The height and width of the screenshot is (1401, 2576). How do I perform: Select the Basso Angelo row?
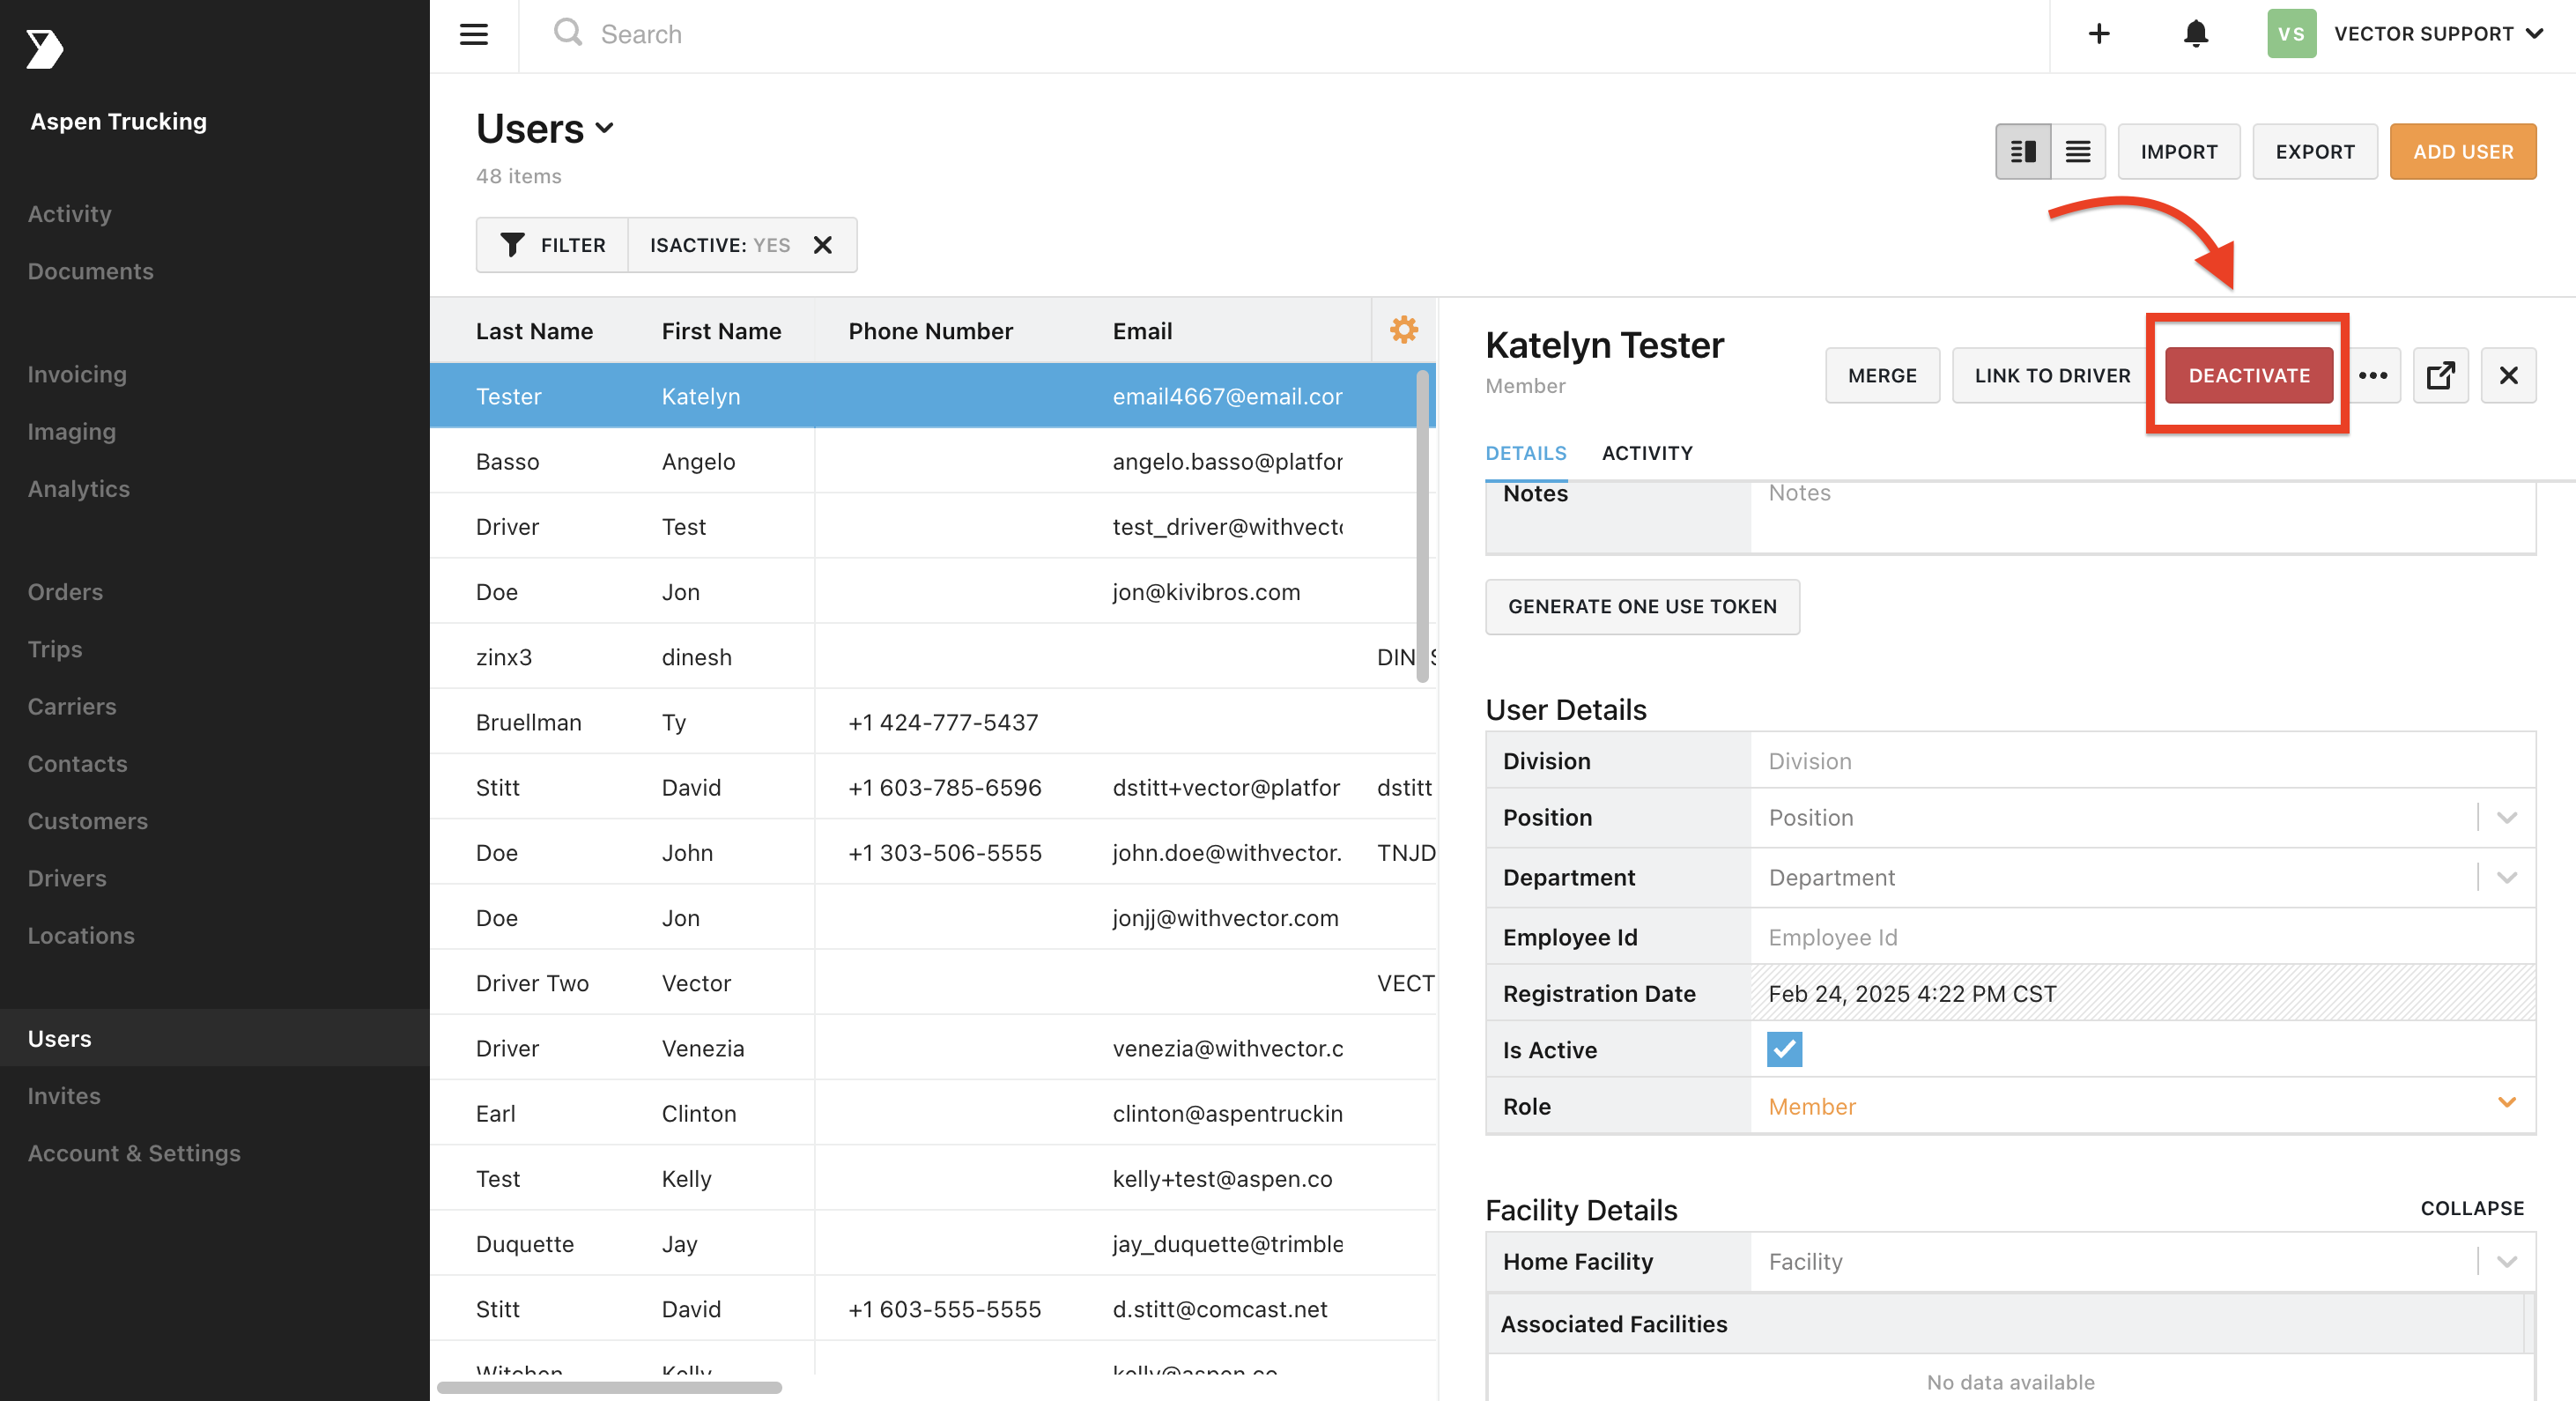[932, 462]
